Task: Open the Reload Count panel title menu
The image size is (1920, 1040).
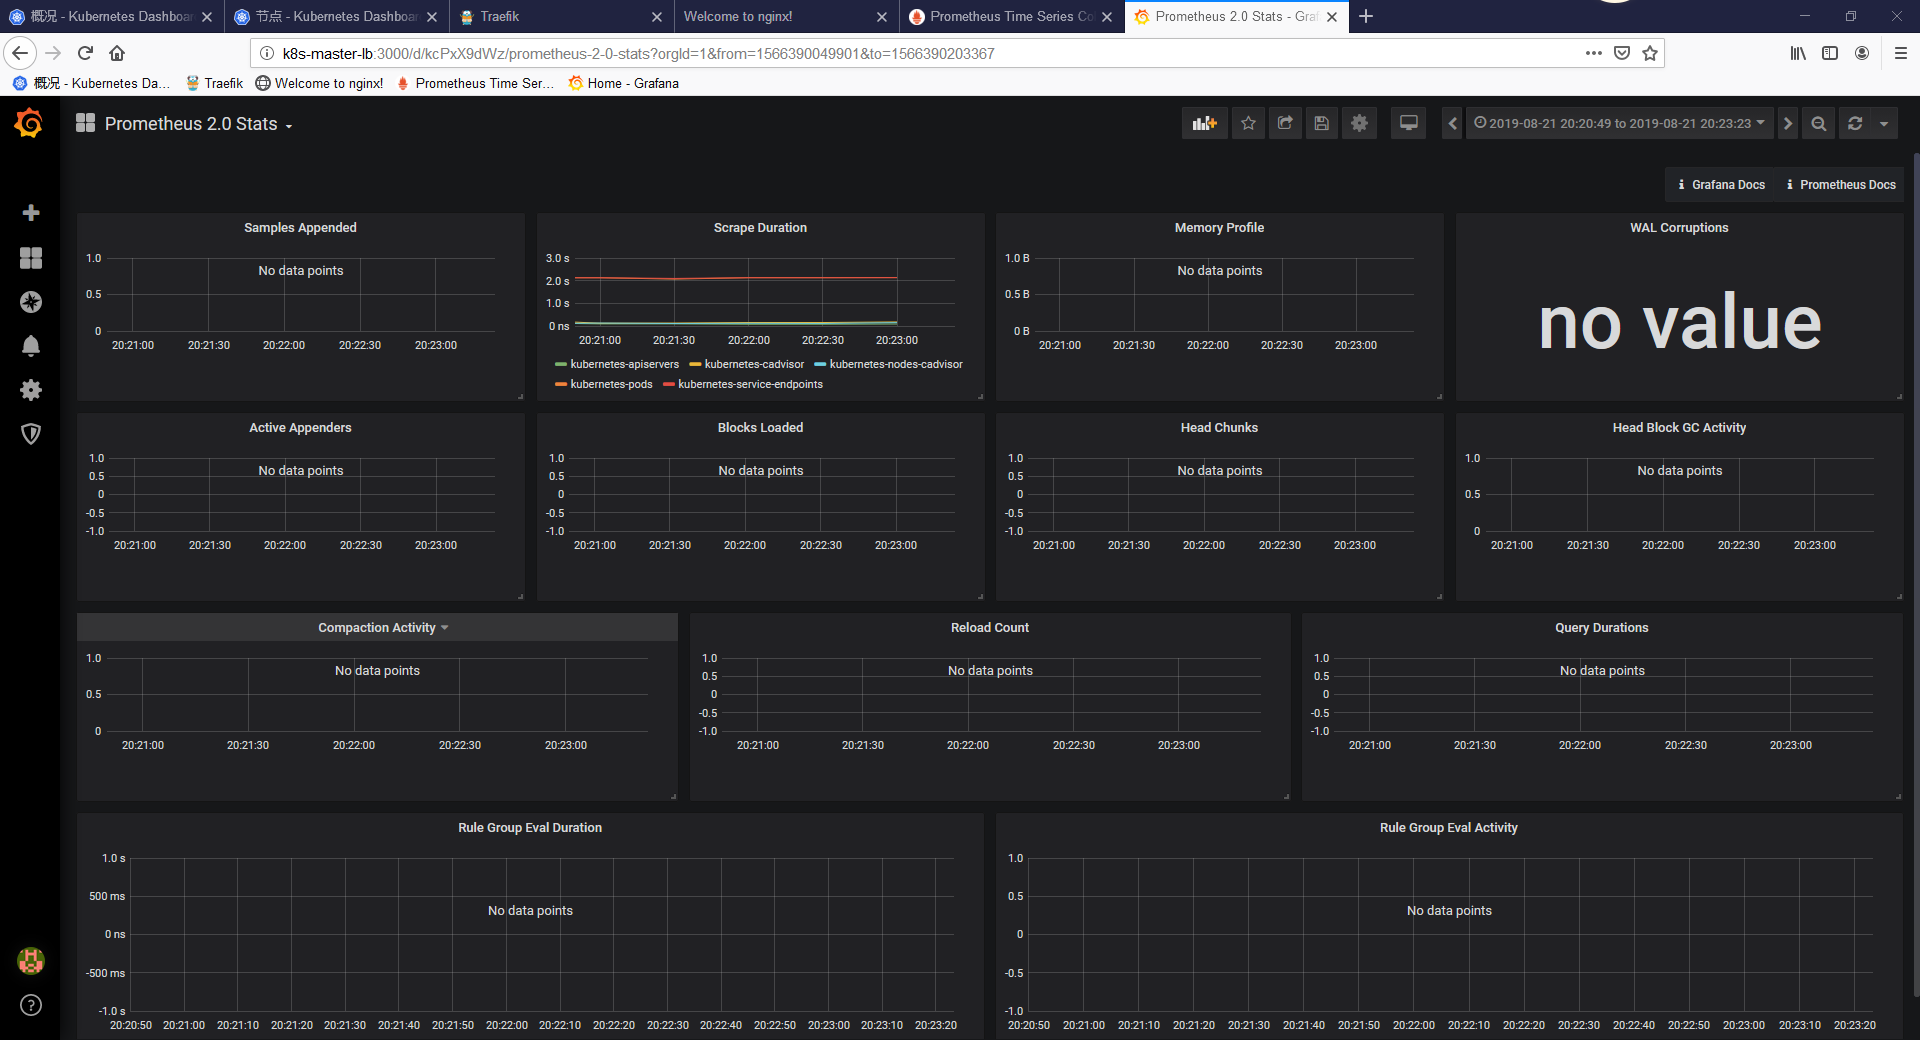Action: coord(990,628)
